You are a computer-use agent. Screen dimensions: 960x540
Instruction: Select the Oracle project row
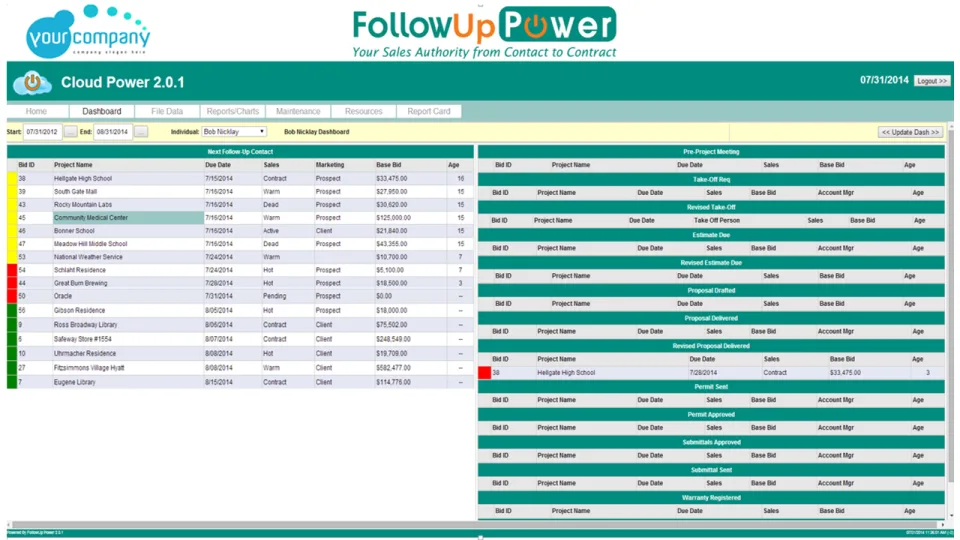point(240,296)
